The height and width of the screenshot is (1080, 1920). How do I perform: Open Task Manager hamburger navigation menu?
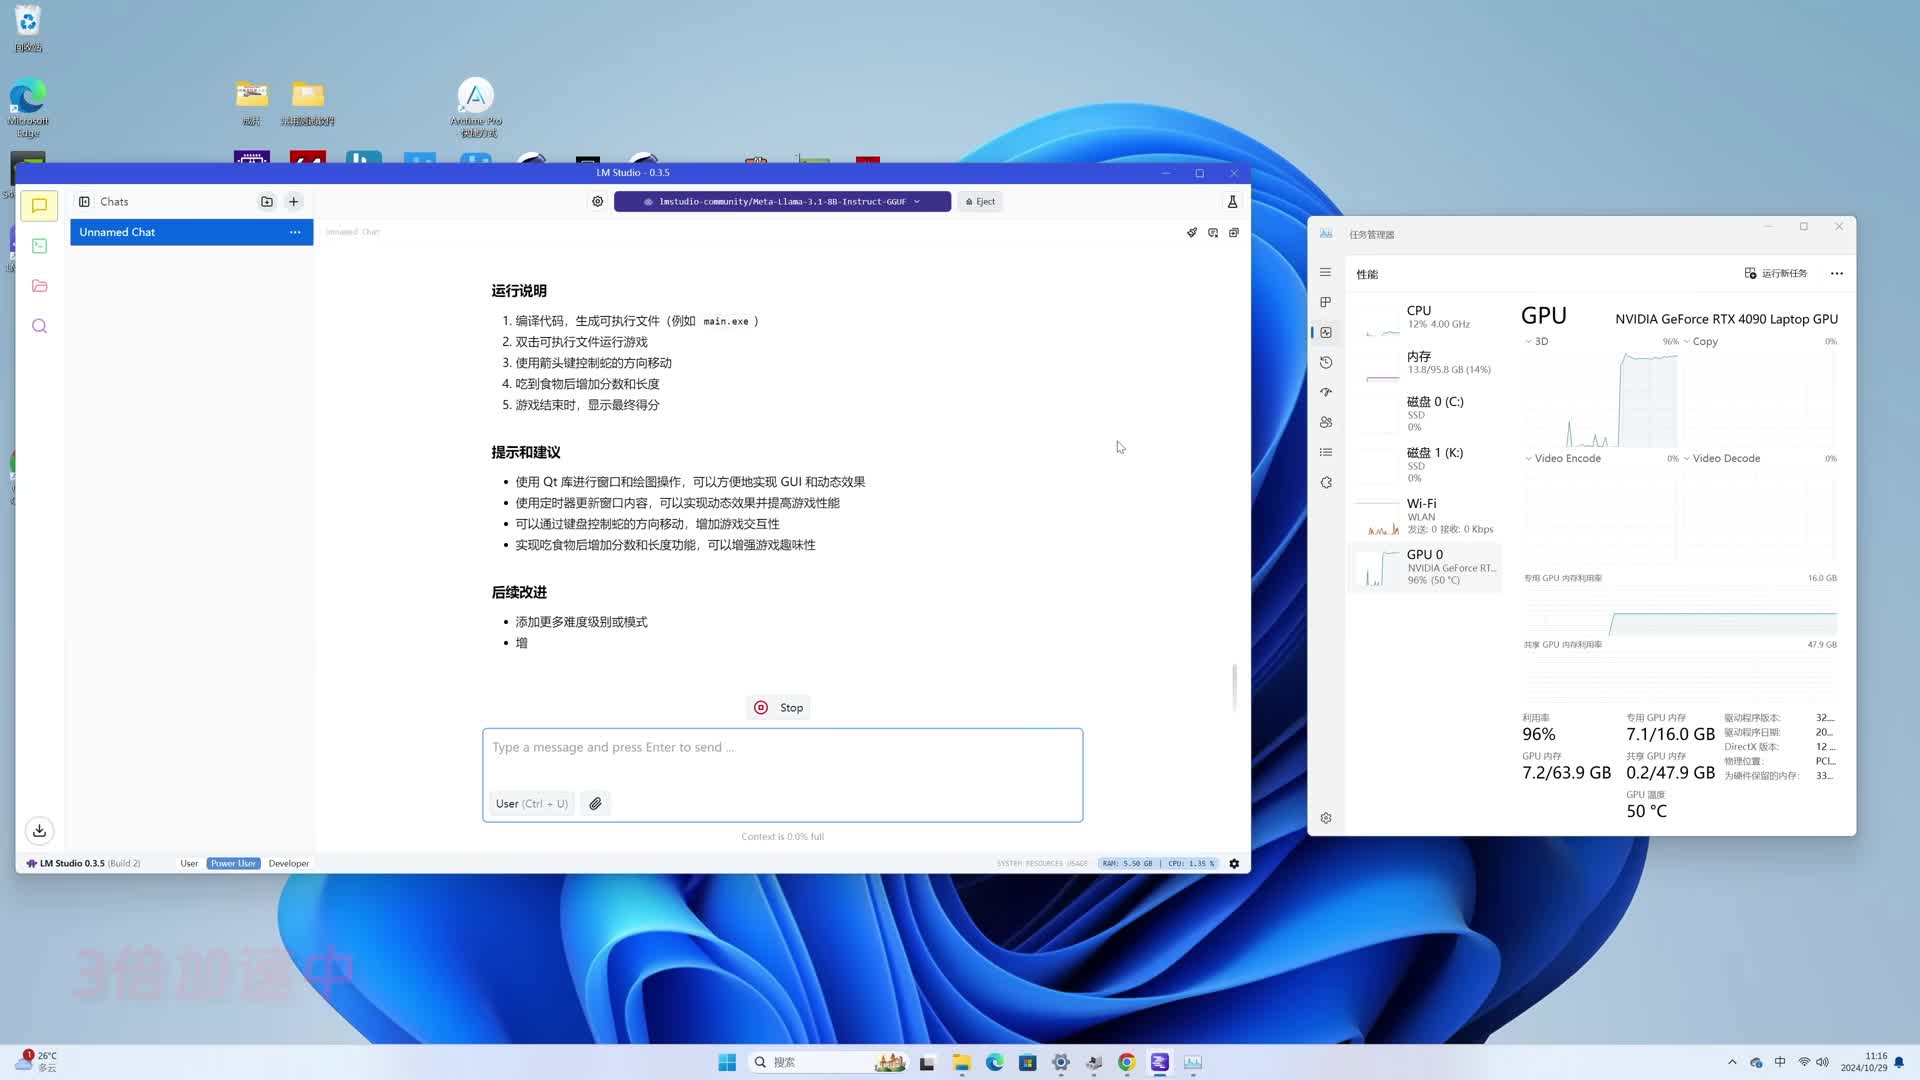pos(1326,272)
